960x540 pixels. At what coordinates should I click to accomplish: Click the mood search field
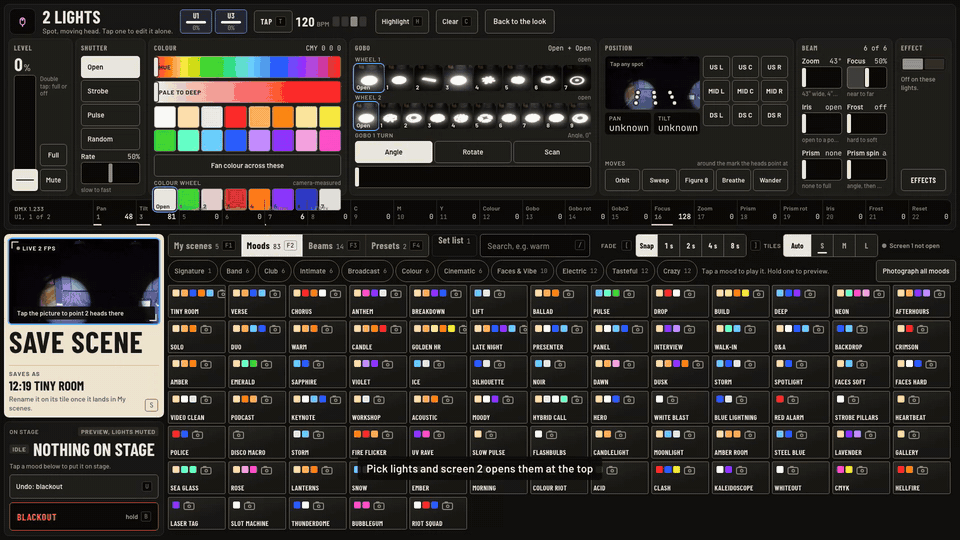coord(534,246)
